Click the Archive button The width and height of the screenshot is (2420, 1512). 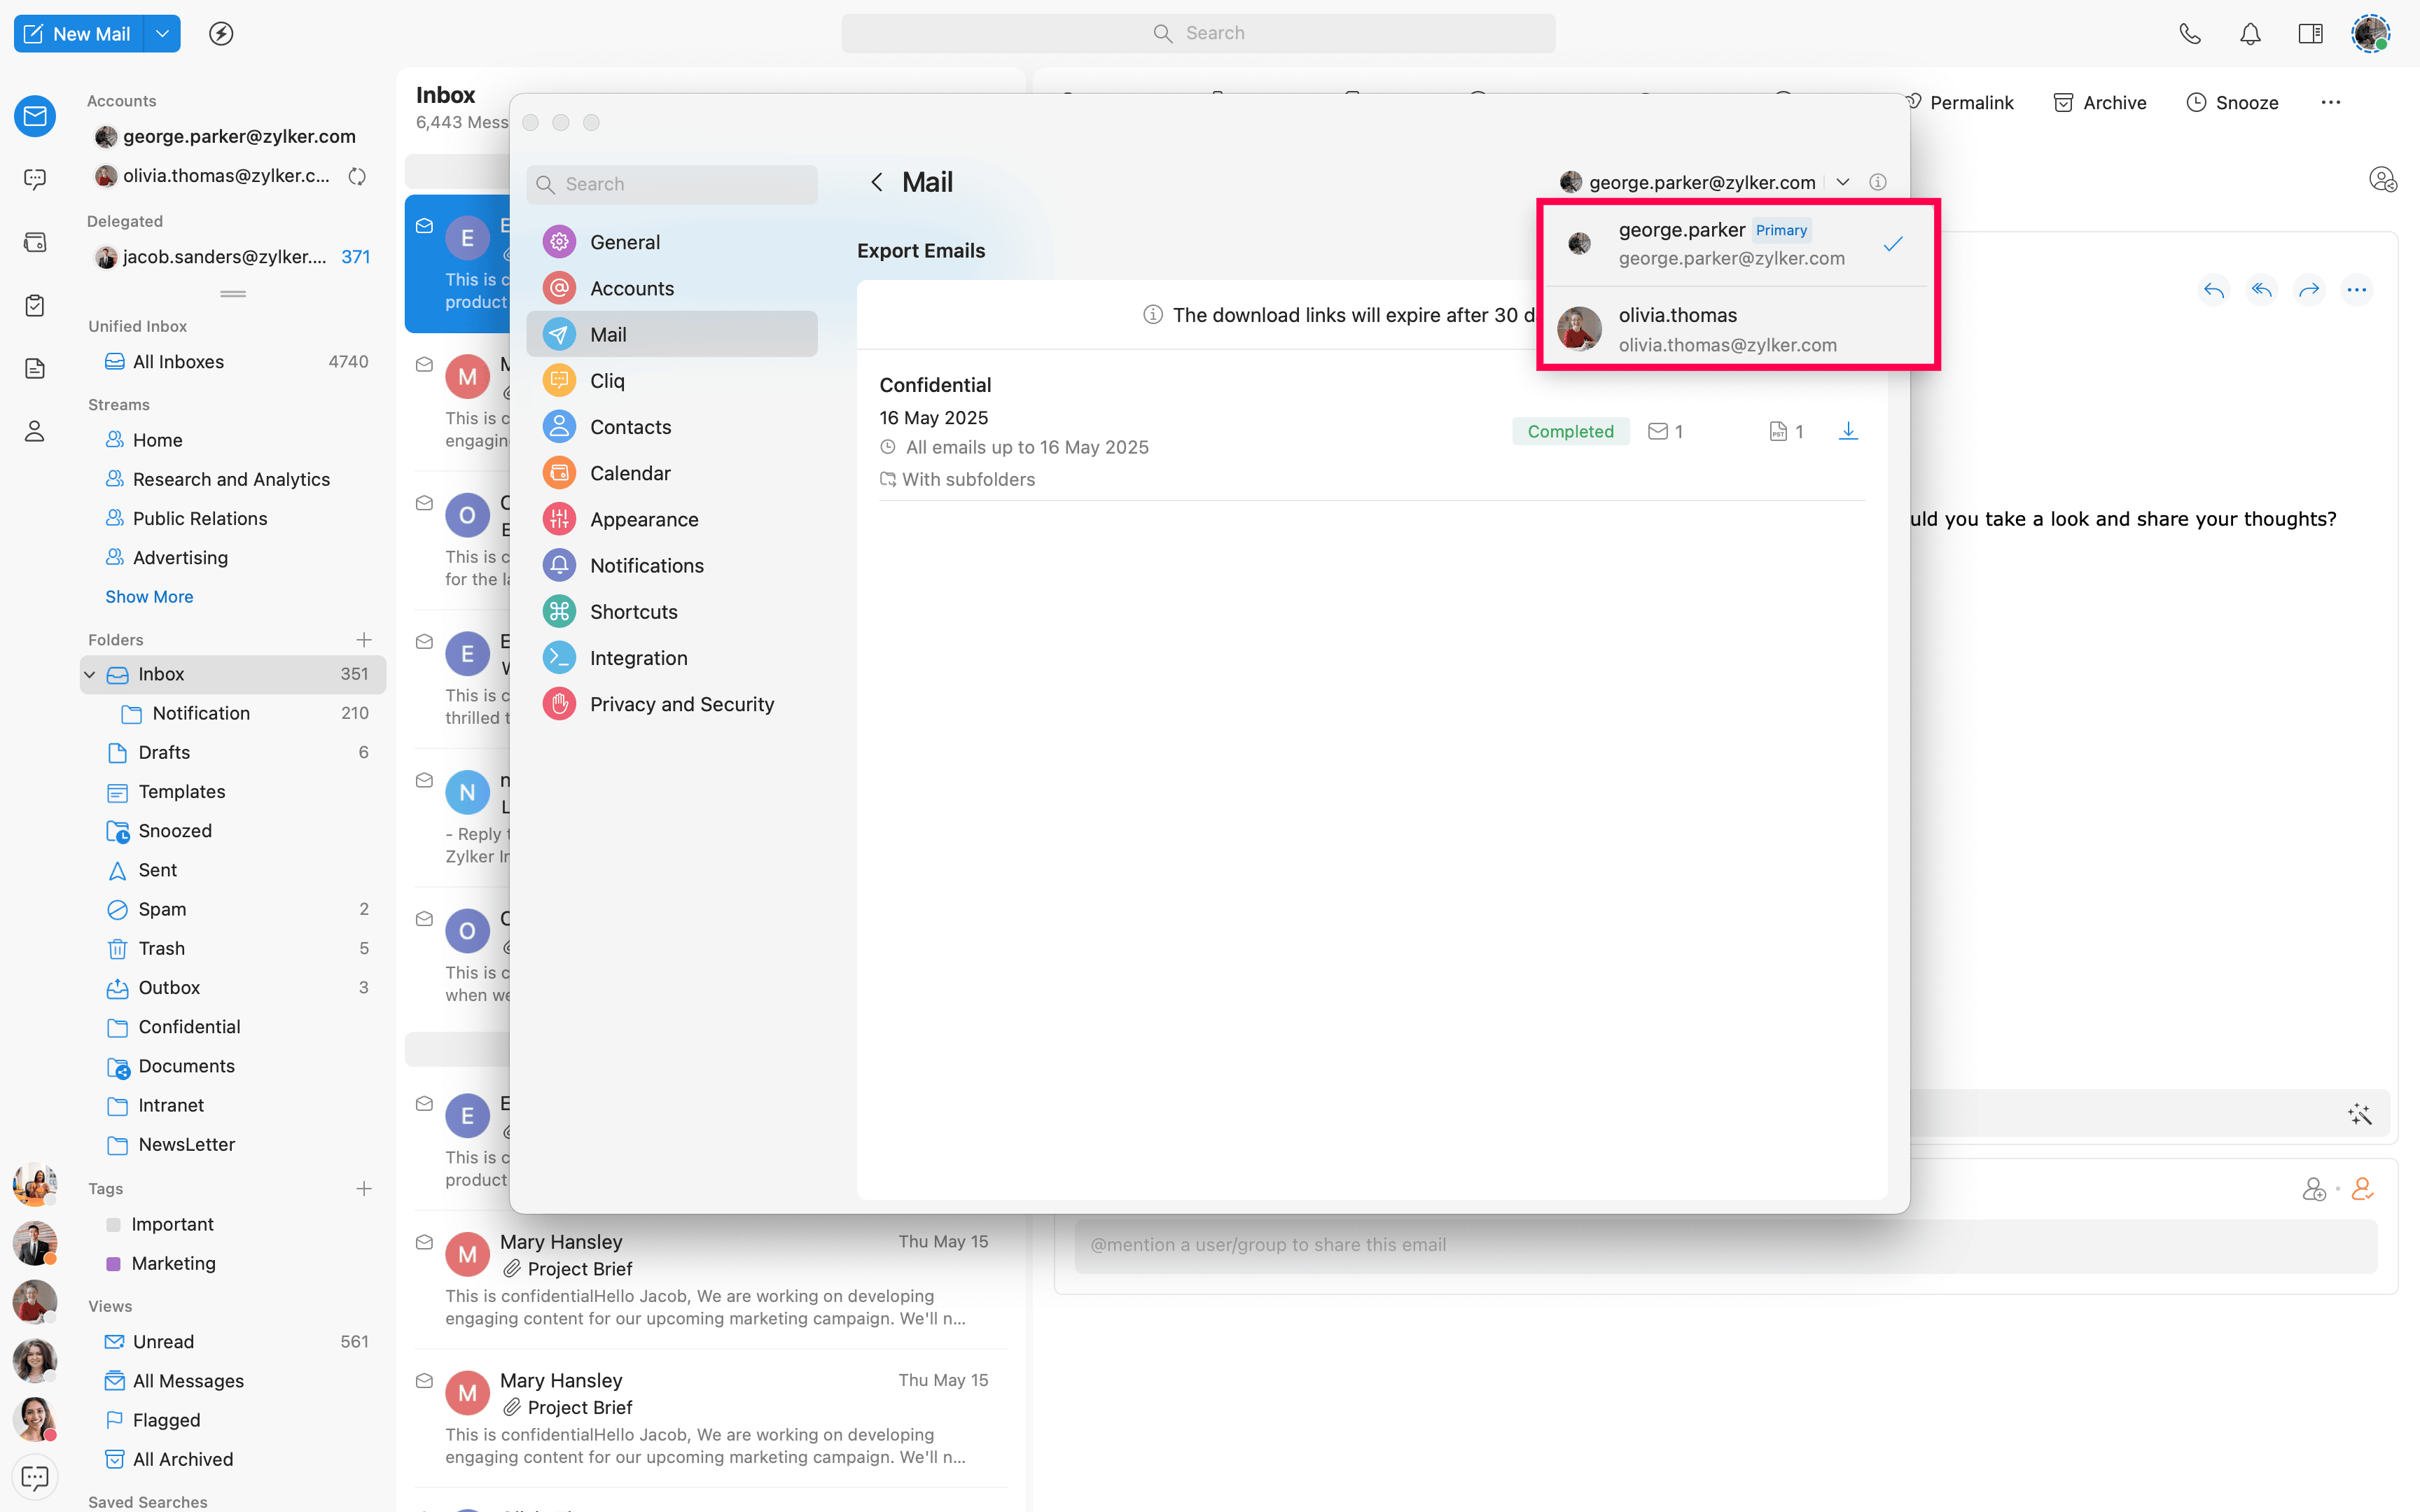[x=2099, y=102]
